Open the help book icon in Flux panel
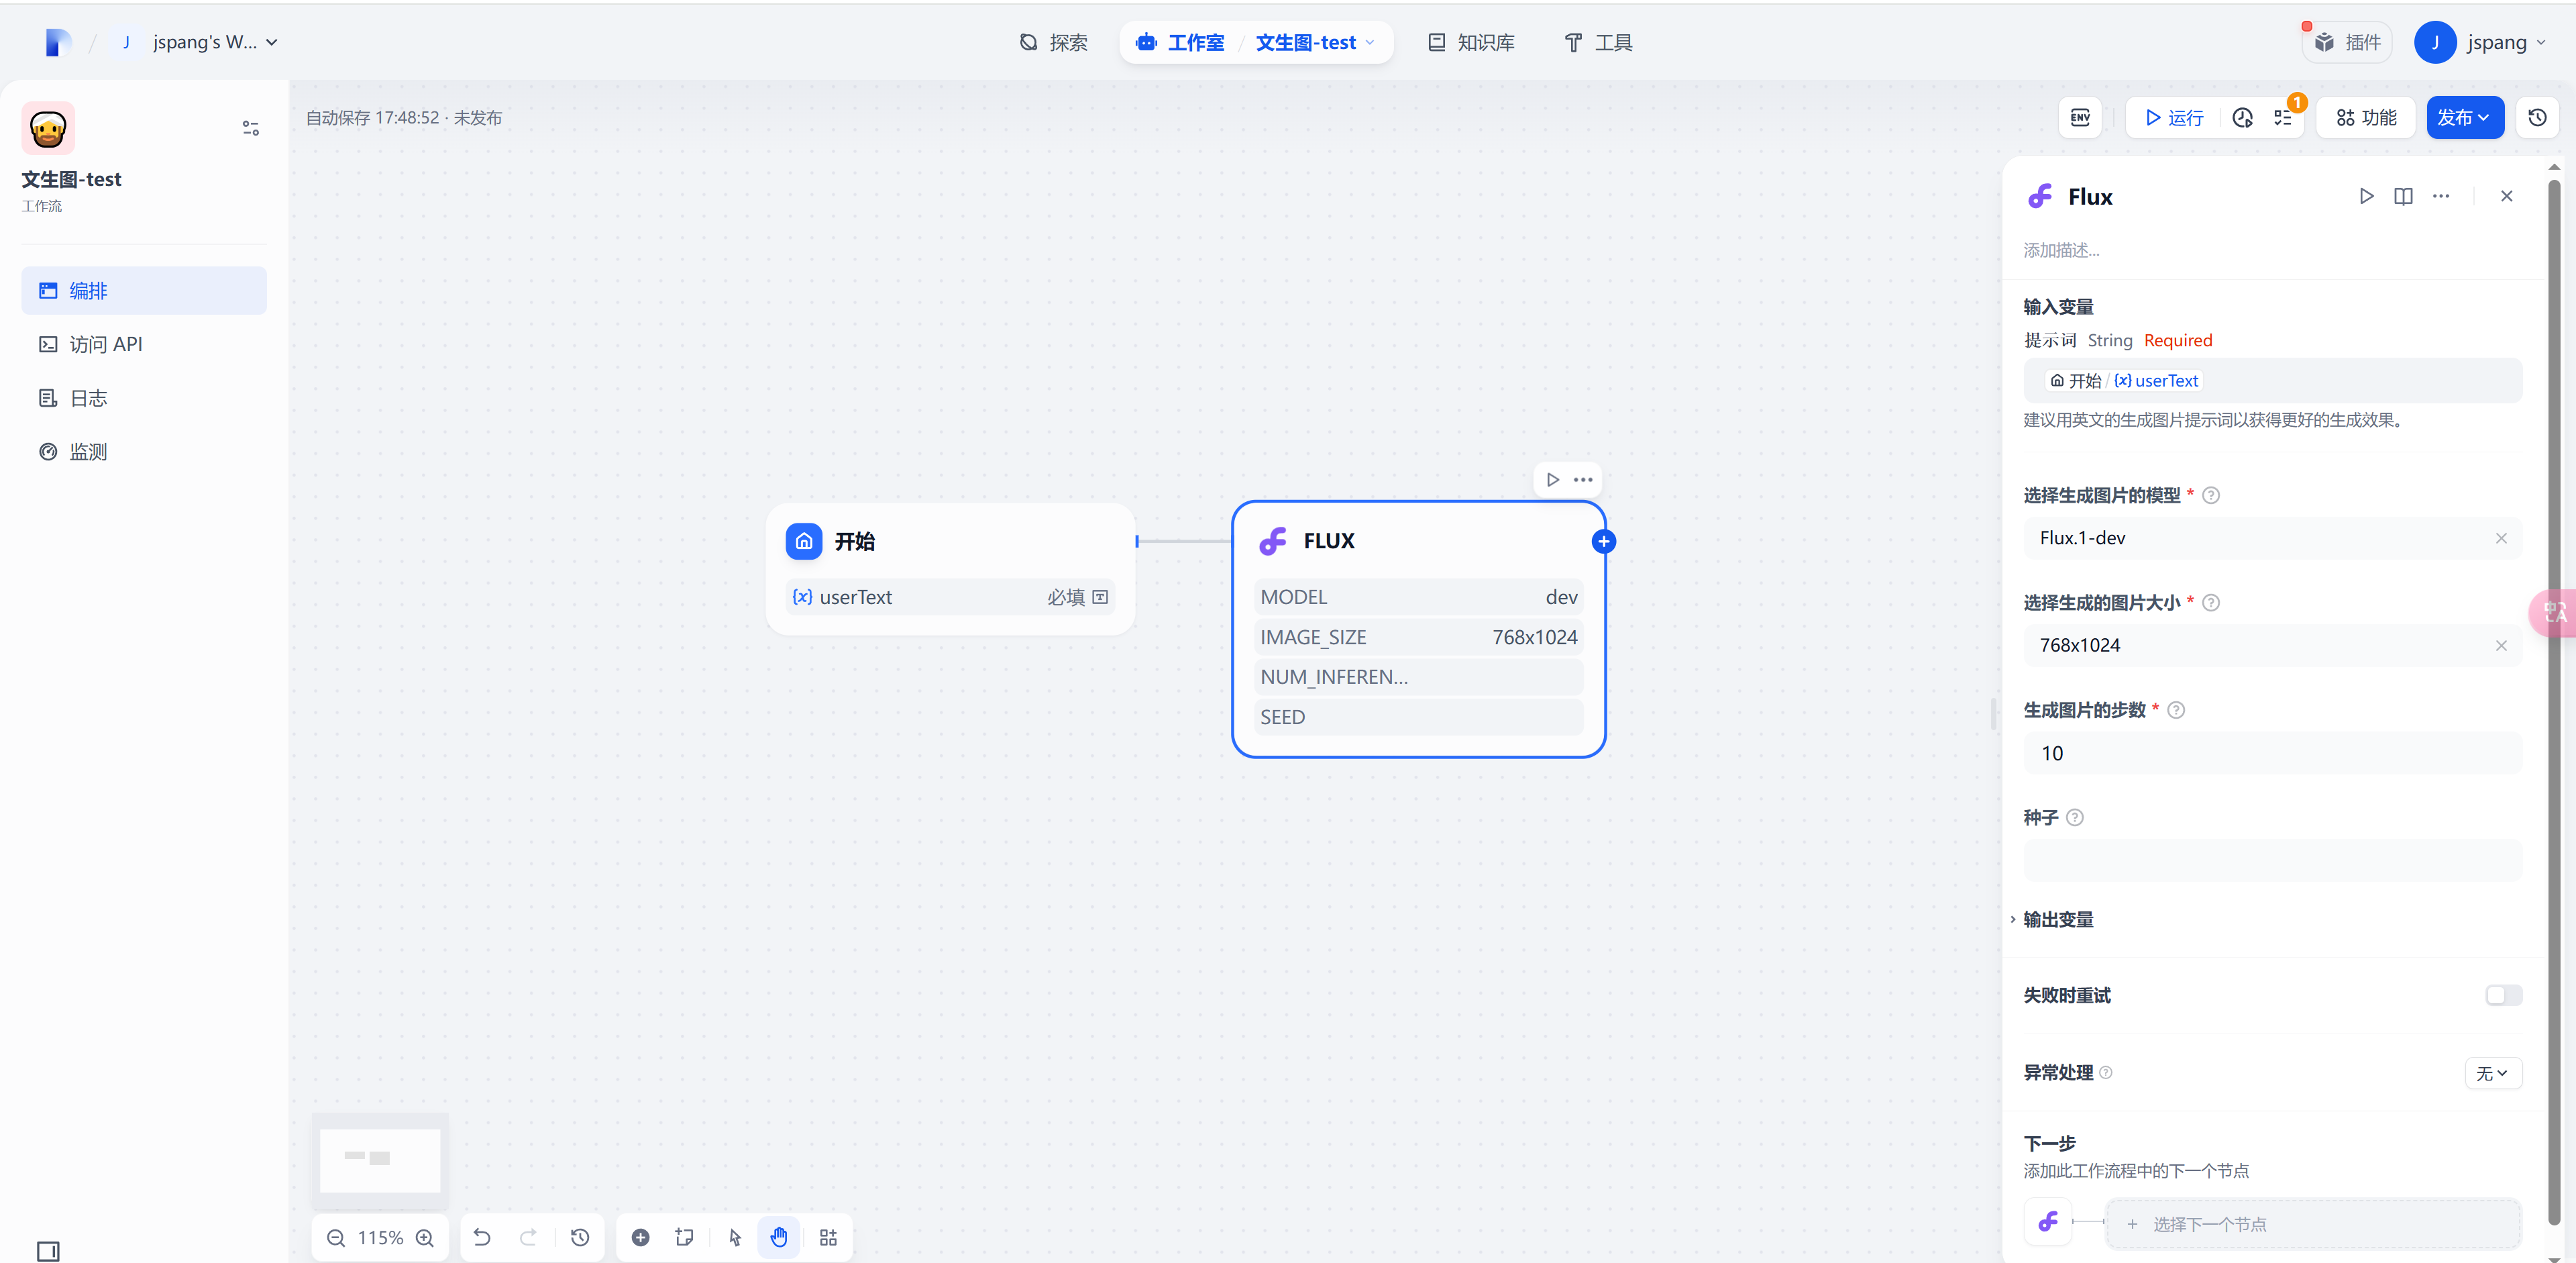The image size is (2576, 1263). 2403,196
